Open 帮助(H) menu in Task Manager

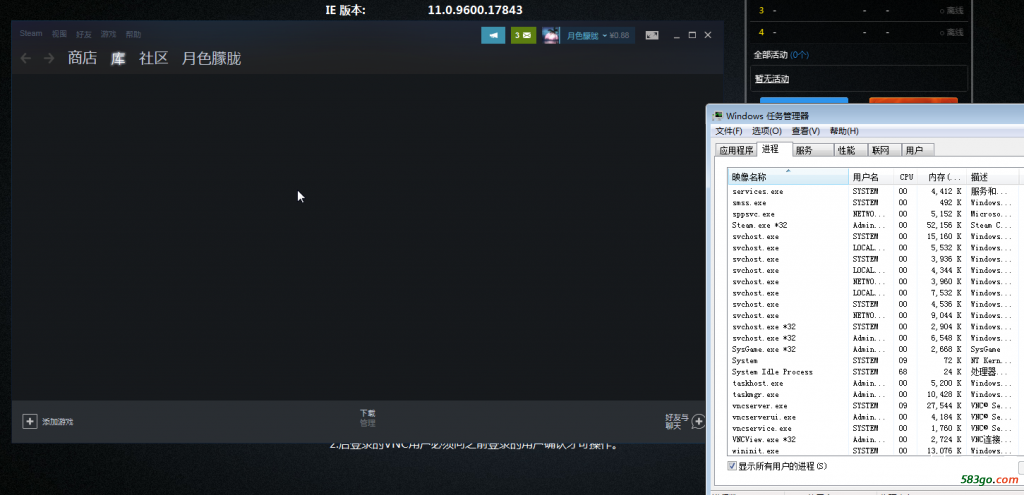point(844,131)
